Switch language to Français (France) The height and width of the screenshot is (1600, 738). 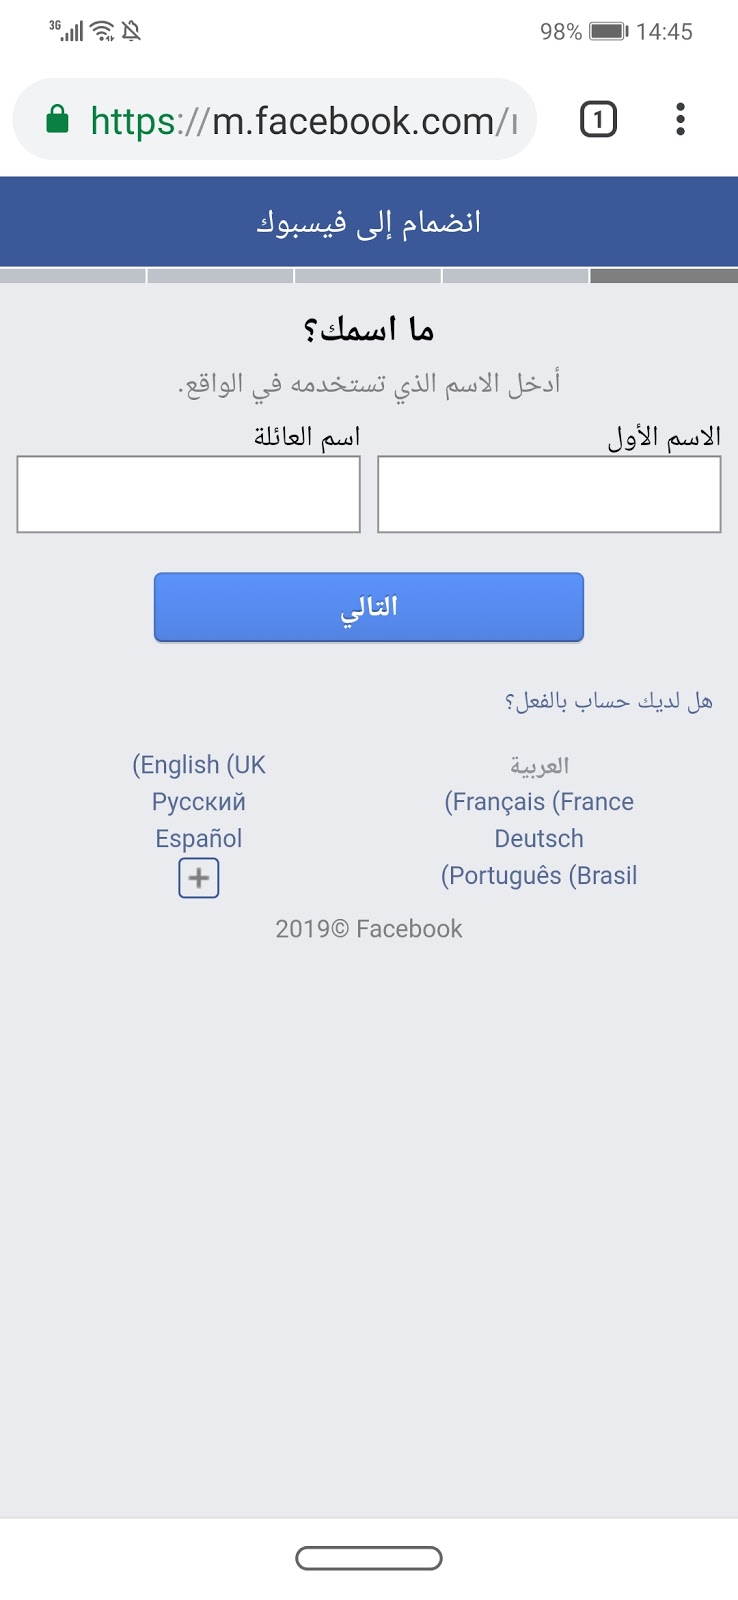point(539,802)
